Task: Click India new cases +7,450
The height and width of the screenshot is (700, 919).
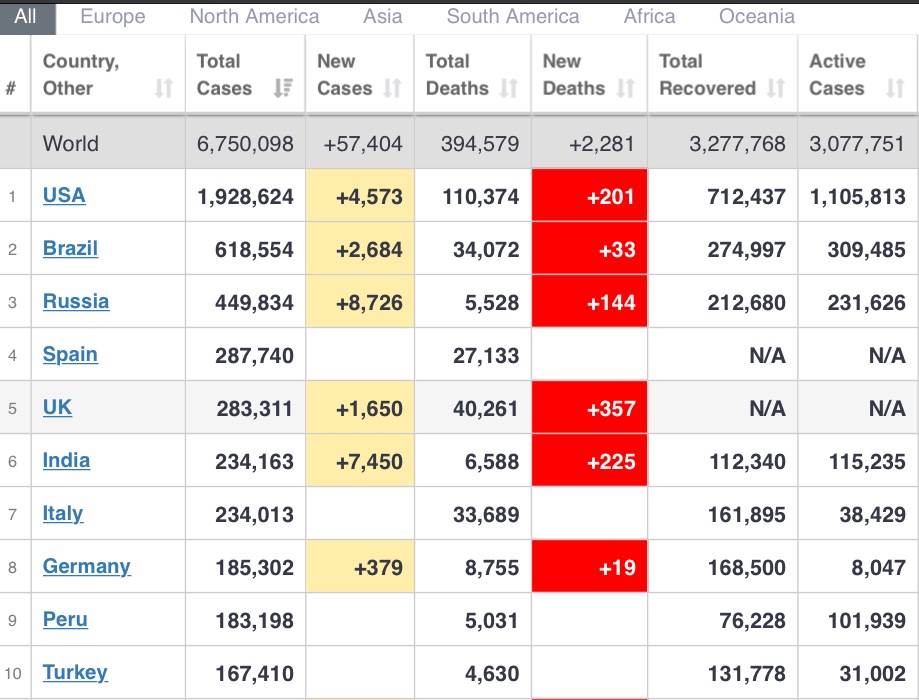Action: click(369, 462)
